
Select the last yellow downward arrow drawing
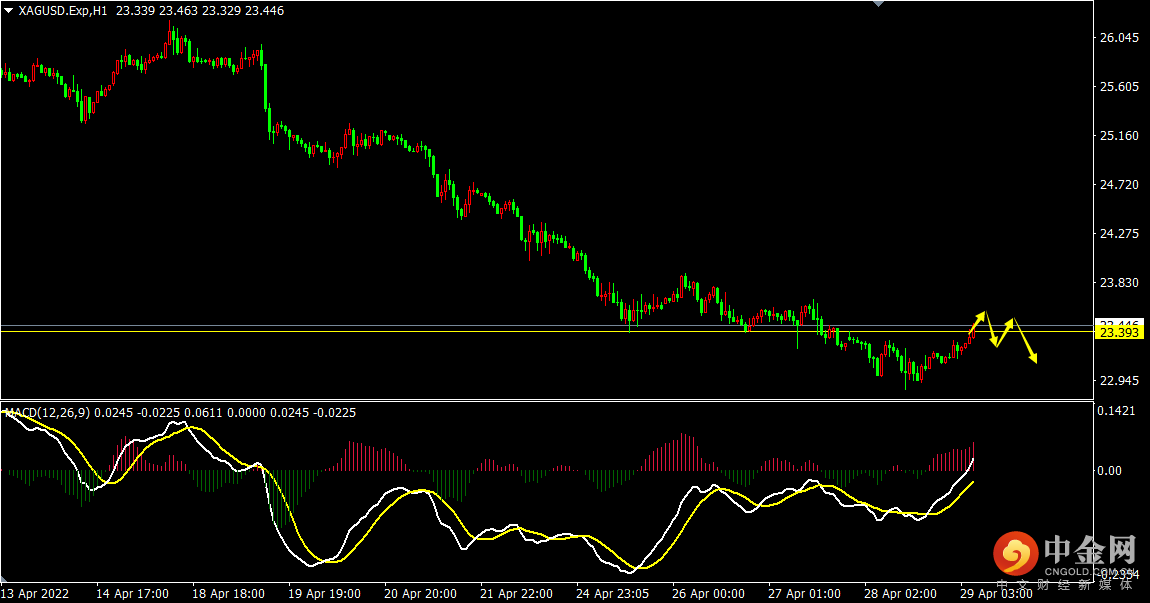click(1025, 340)
